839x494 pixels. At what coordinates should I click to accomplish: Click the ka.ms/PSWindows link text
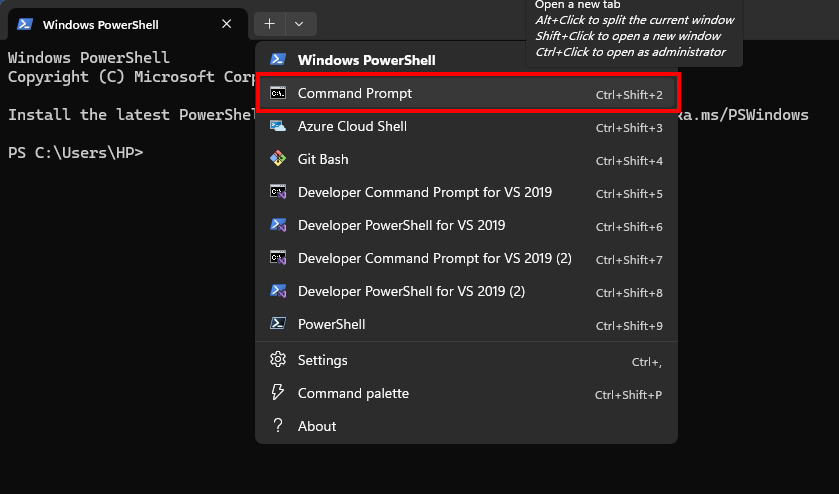click(744, 115)
